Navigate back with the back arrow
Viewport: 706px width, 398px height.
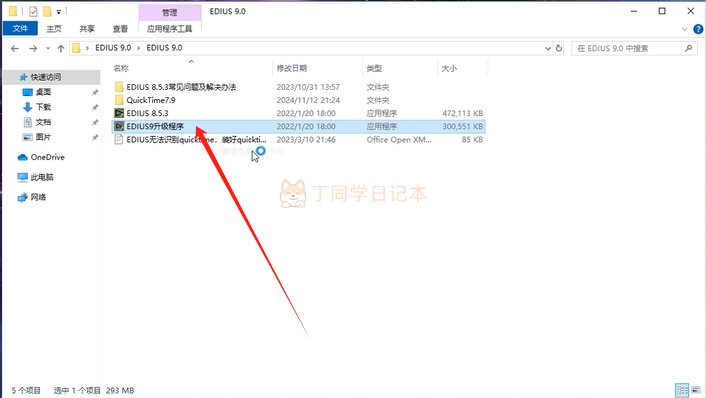click(x=15, y=48)
